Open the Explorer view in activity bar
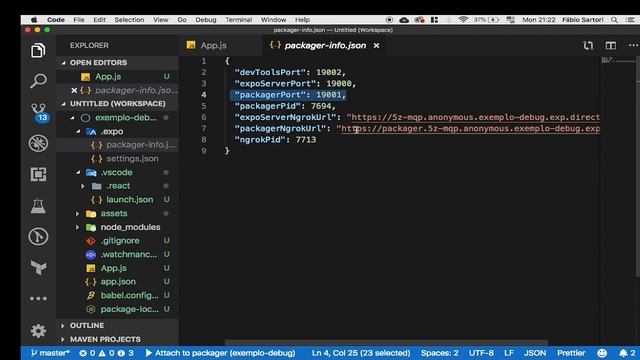 38,51
